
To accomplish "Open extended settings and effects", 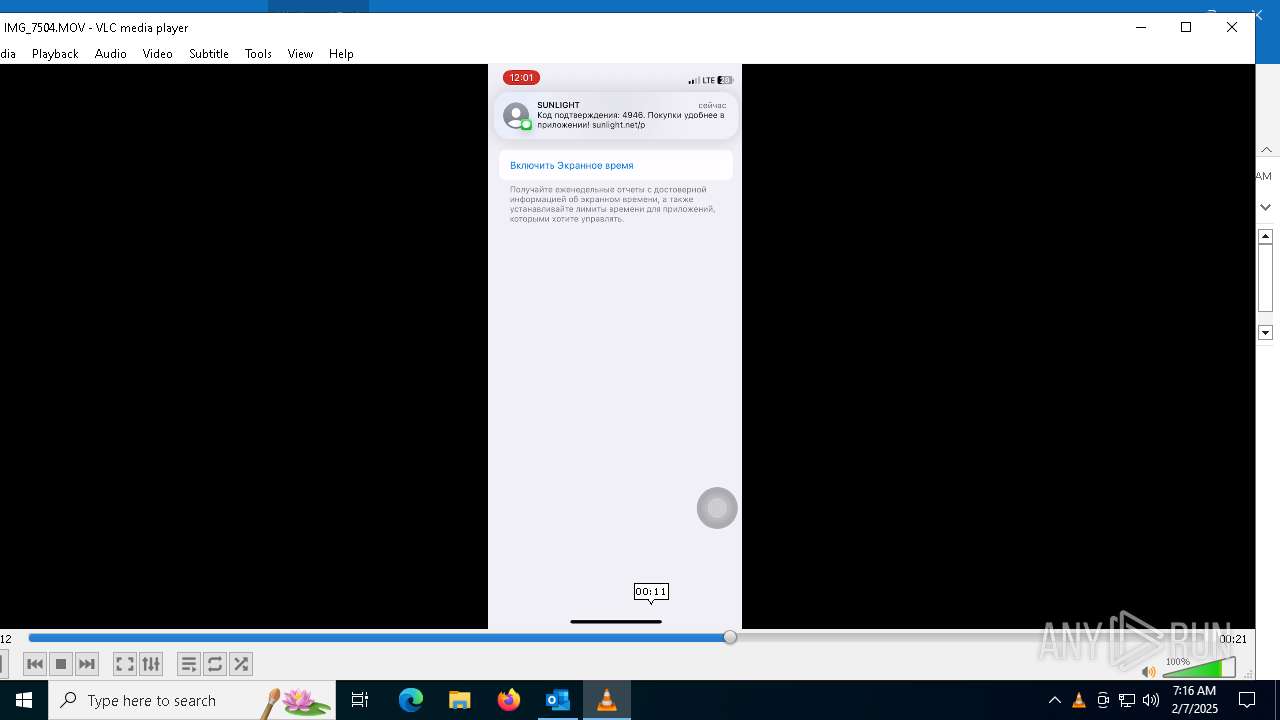I will (151, 664).
